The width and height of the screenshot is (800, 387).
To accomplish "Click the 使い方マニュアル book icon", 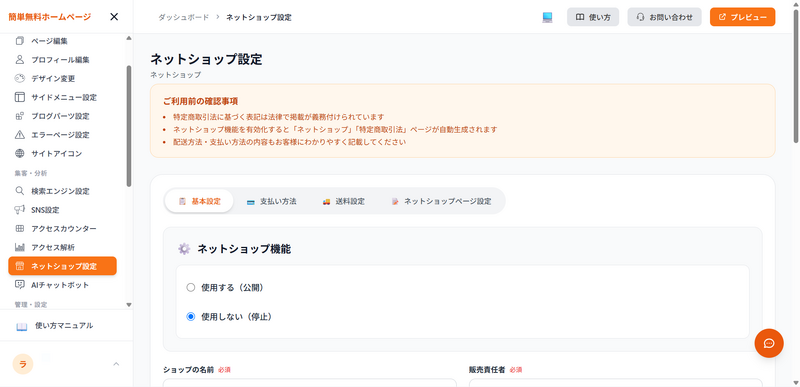I will tap(21, 326).
